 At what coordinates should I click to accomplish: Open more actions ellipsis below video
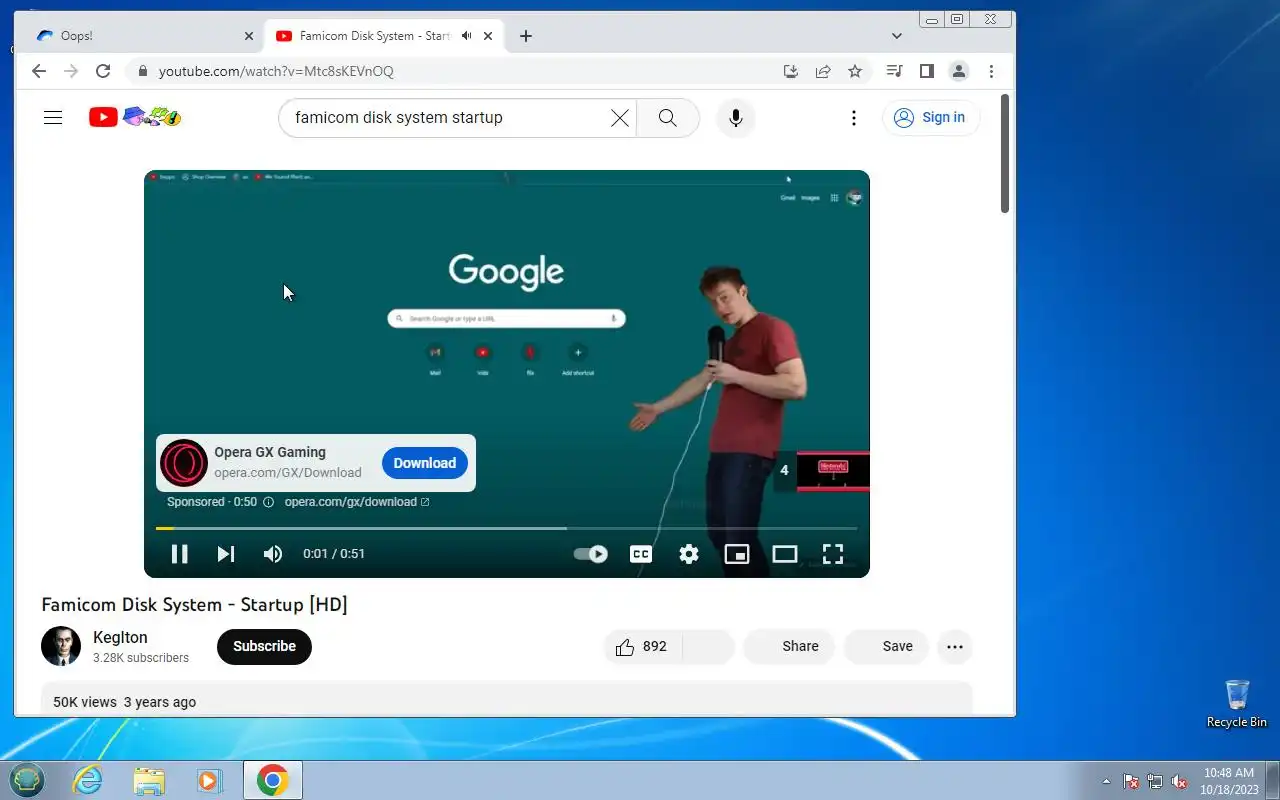(x=955, y=647)
